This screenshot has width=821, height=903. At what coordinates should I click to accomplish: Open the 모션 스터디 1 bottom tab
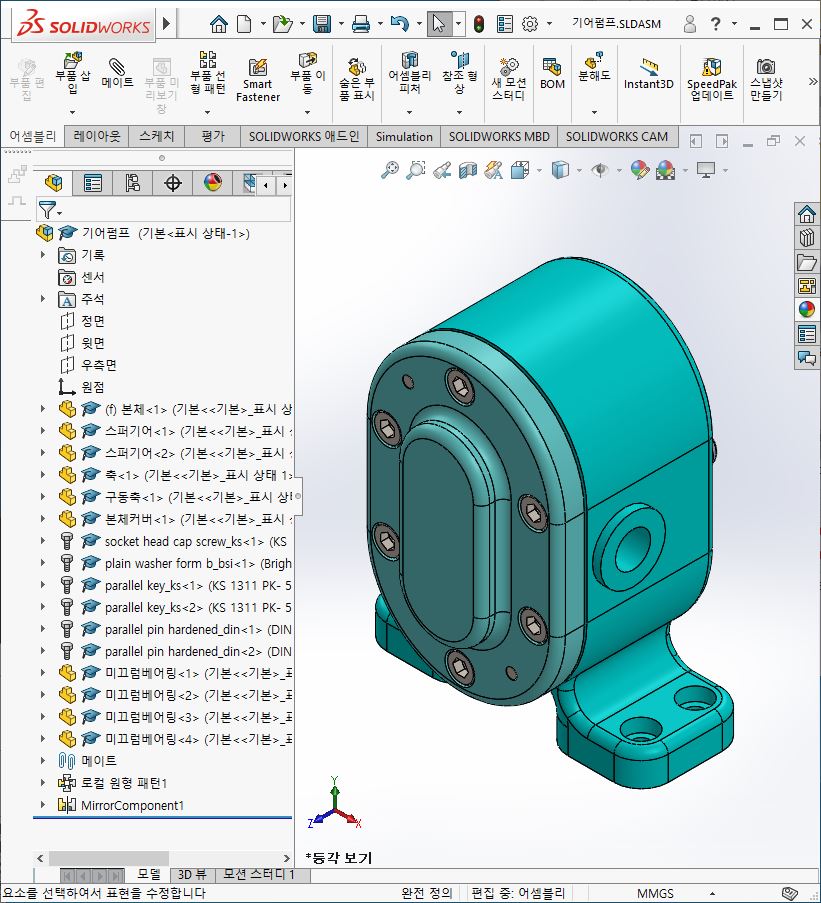click(x=259, y=875)
